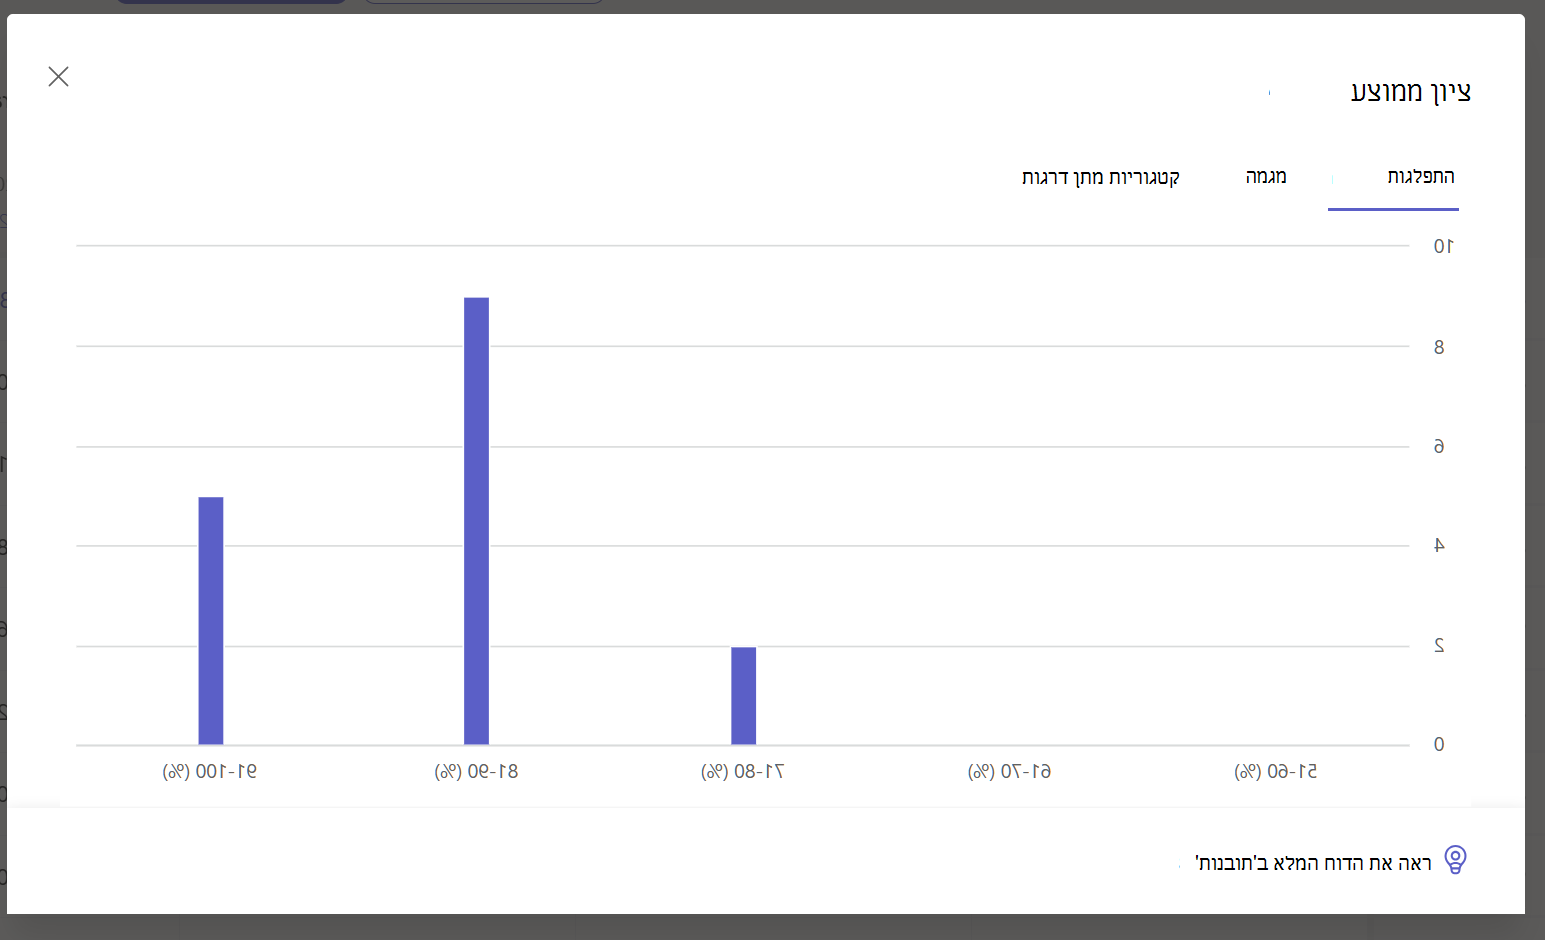Click the 51-60 (%) axis label
Screen dimensions: 1545x940
pos(1276,771)
